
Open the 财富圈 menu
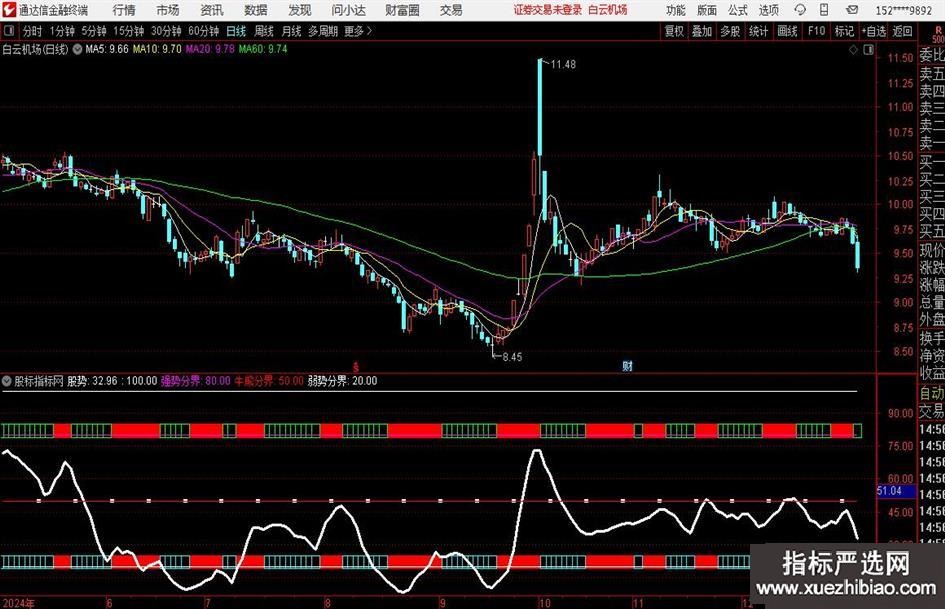coord(402,10)
